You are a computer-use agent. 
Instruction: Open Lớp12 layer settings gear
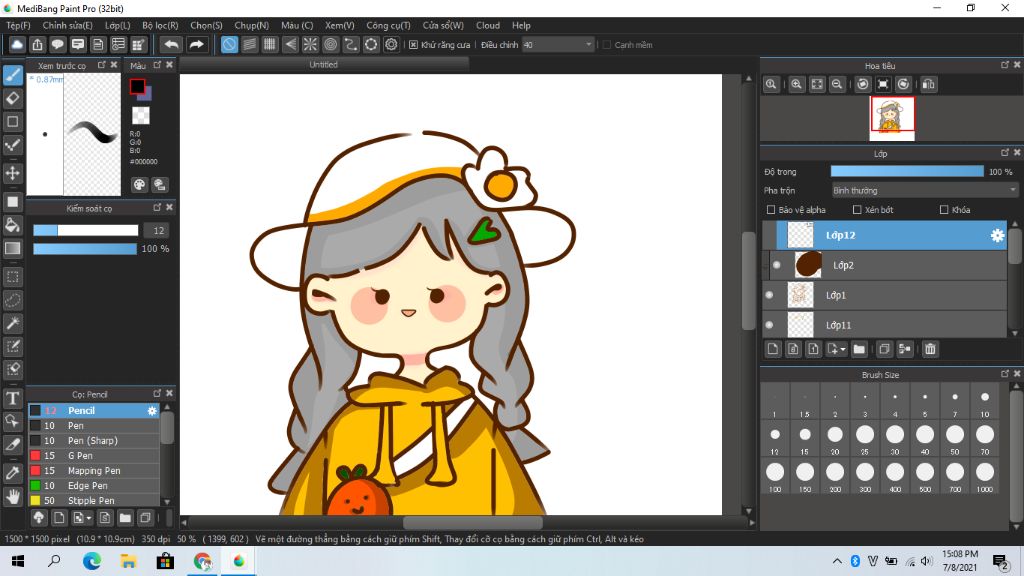tap(997, 235)
